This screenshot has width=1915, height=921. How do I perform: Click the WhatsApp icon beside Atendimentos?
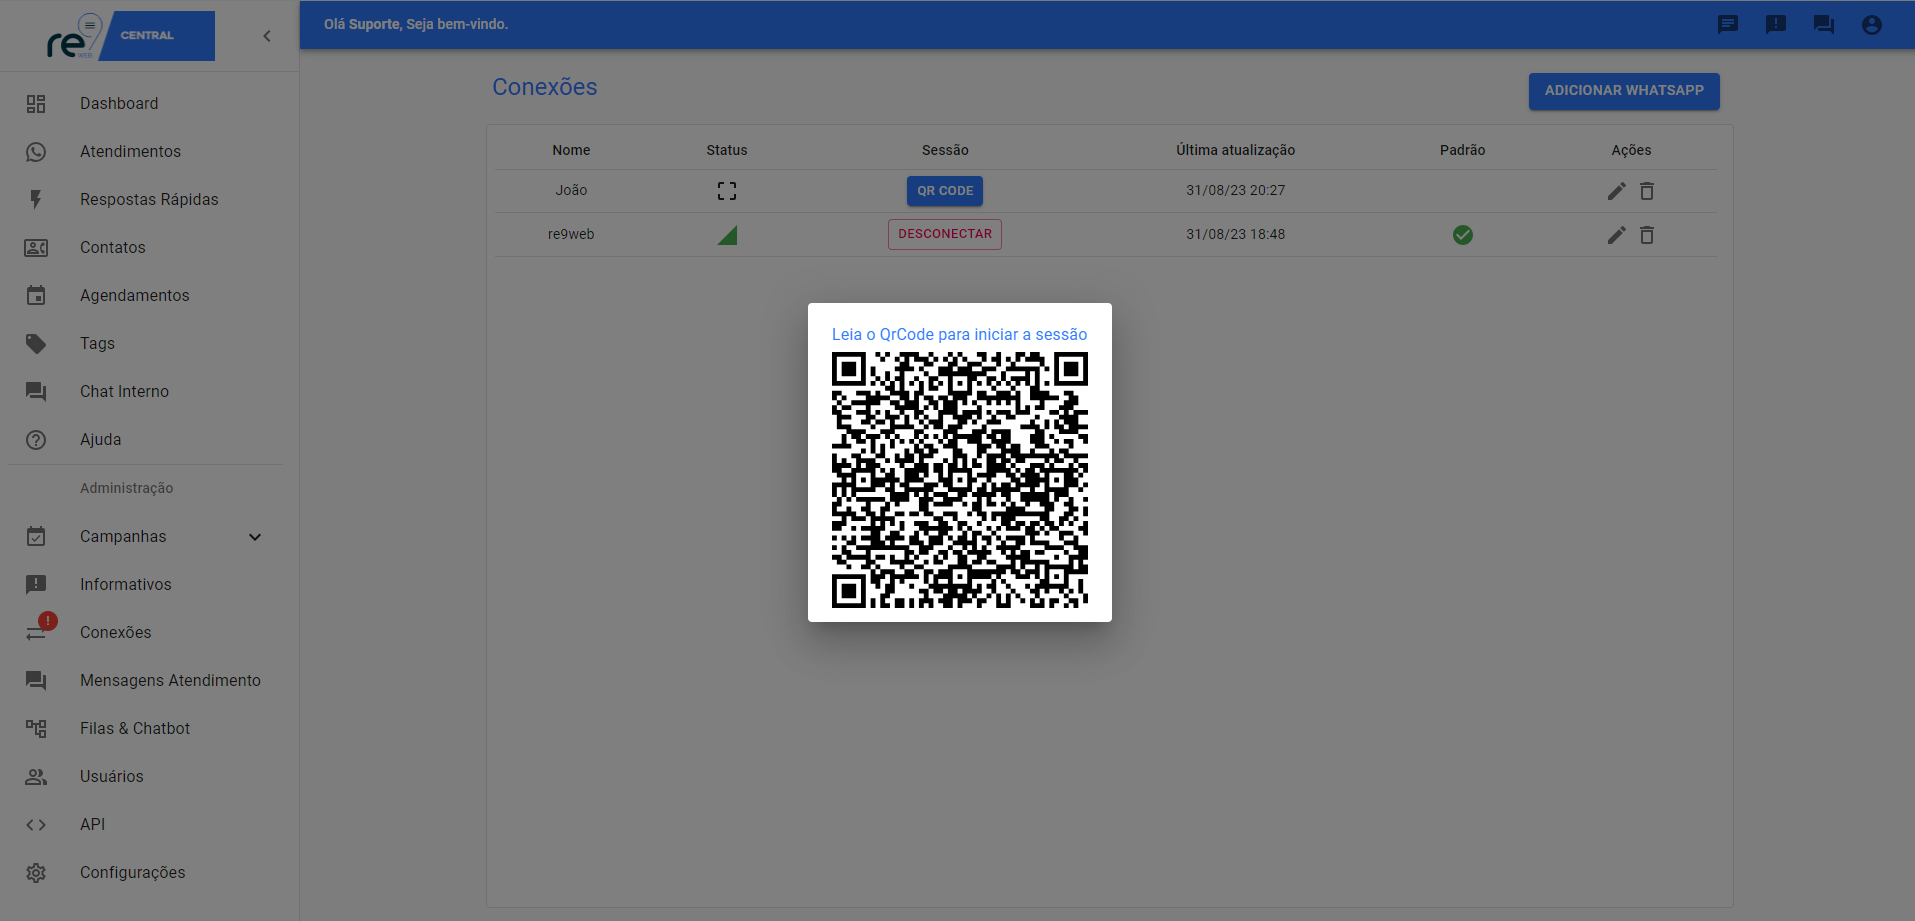(x=36, y=152)
